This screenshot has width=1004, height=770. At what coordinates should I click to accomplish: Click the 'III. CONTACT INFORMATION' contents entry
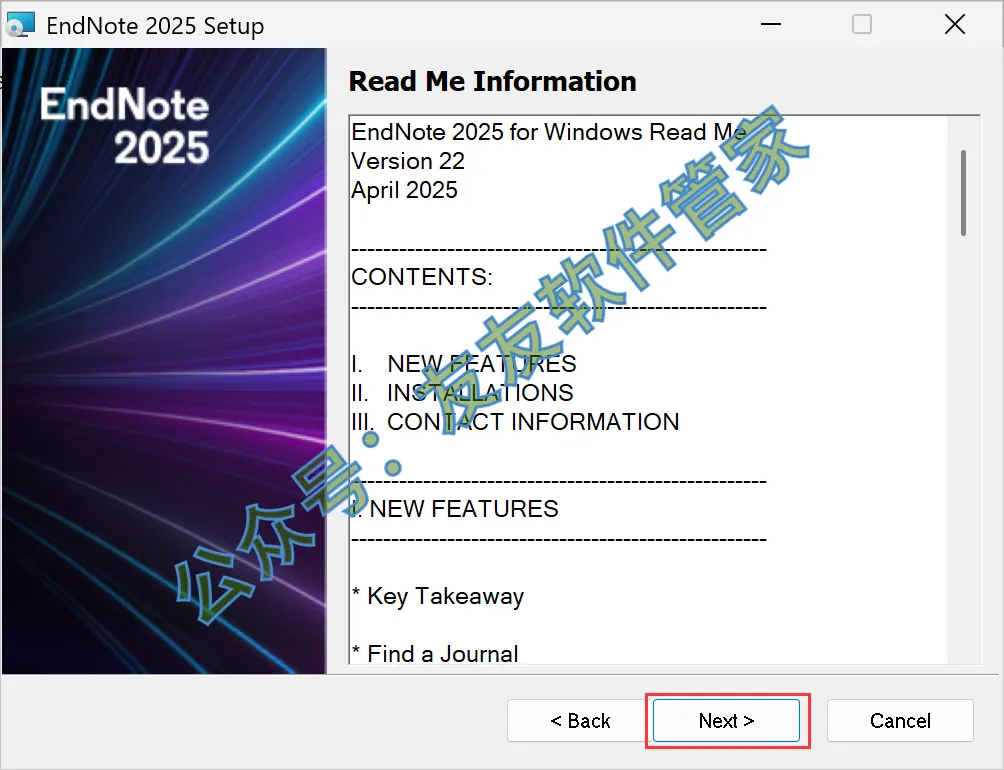click(x=515, y=422)
